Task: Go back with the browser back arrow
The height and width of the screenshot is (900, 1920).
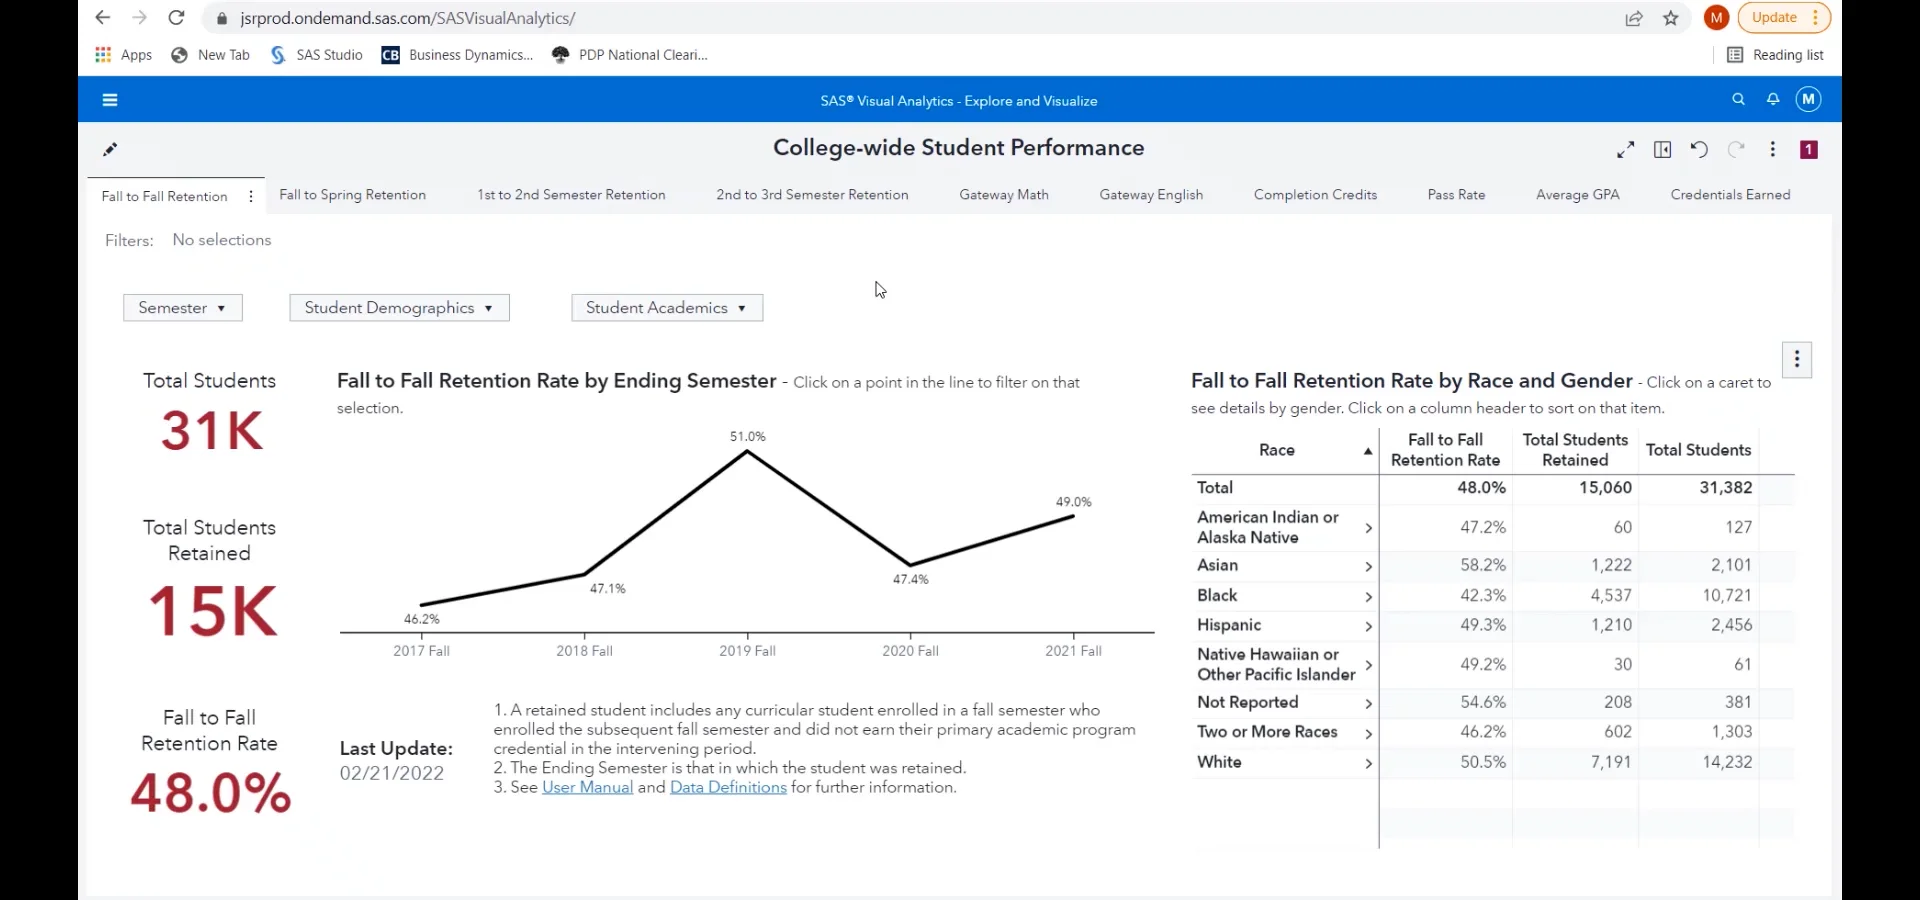Action: pos(102,18)
